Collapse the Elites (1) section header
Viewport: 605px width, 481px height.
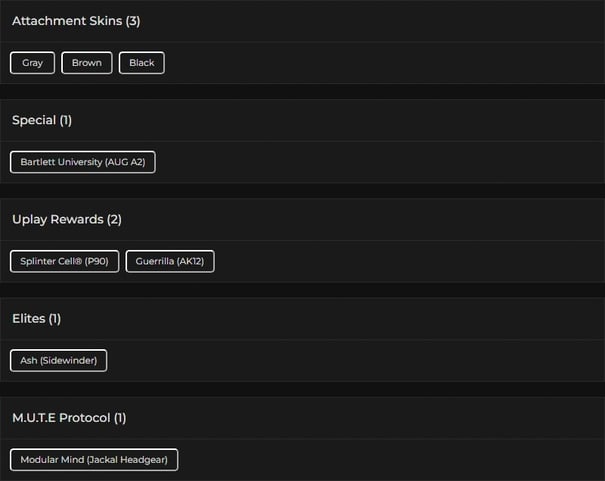point(300,318)
